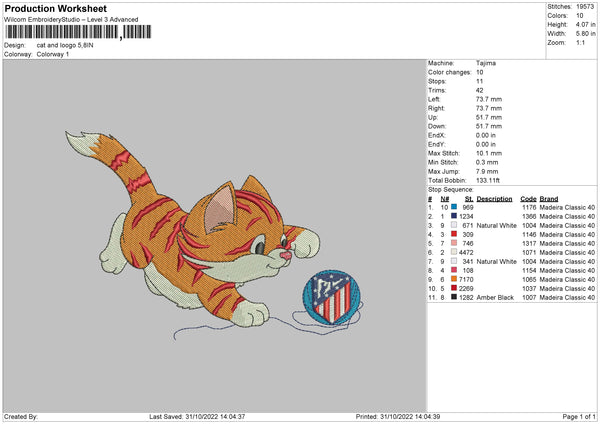Click the Production Worksheet title
Image resolution: width=600 pixels, height=424 pixels.
coord(55,8)
